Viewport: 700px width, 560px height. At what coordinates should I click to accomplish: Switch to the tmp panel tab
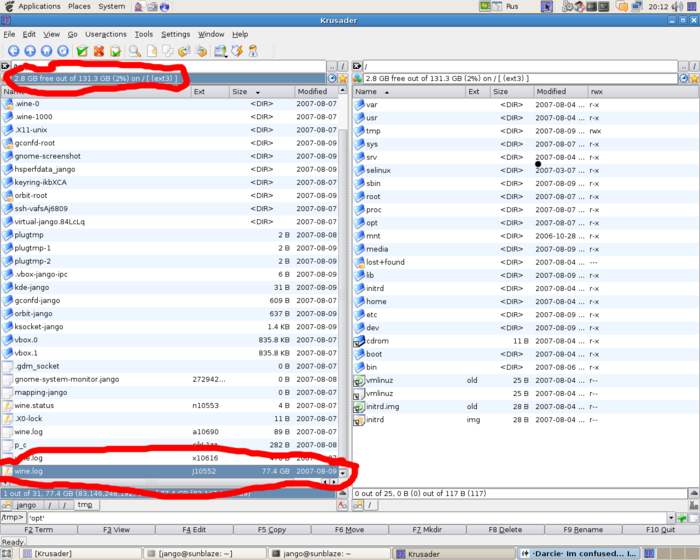(85, 505)
